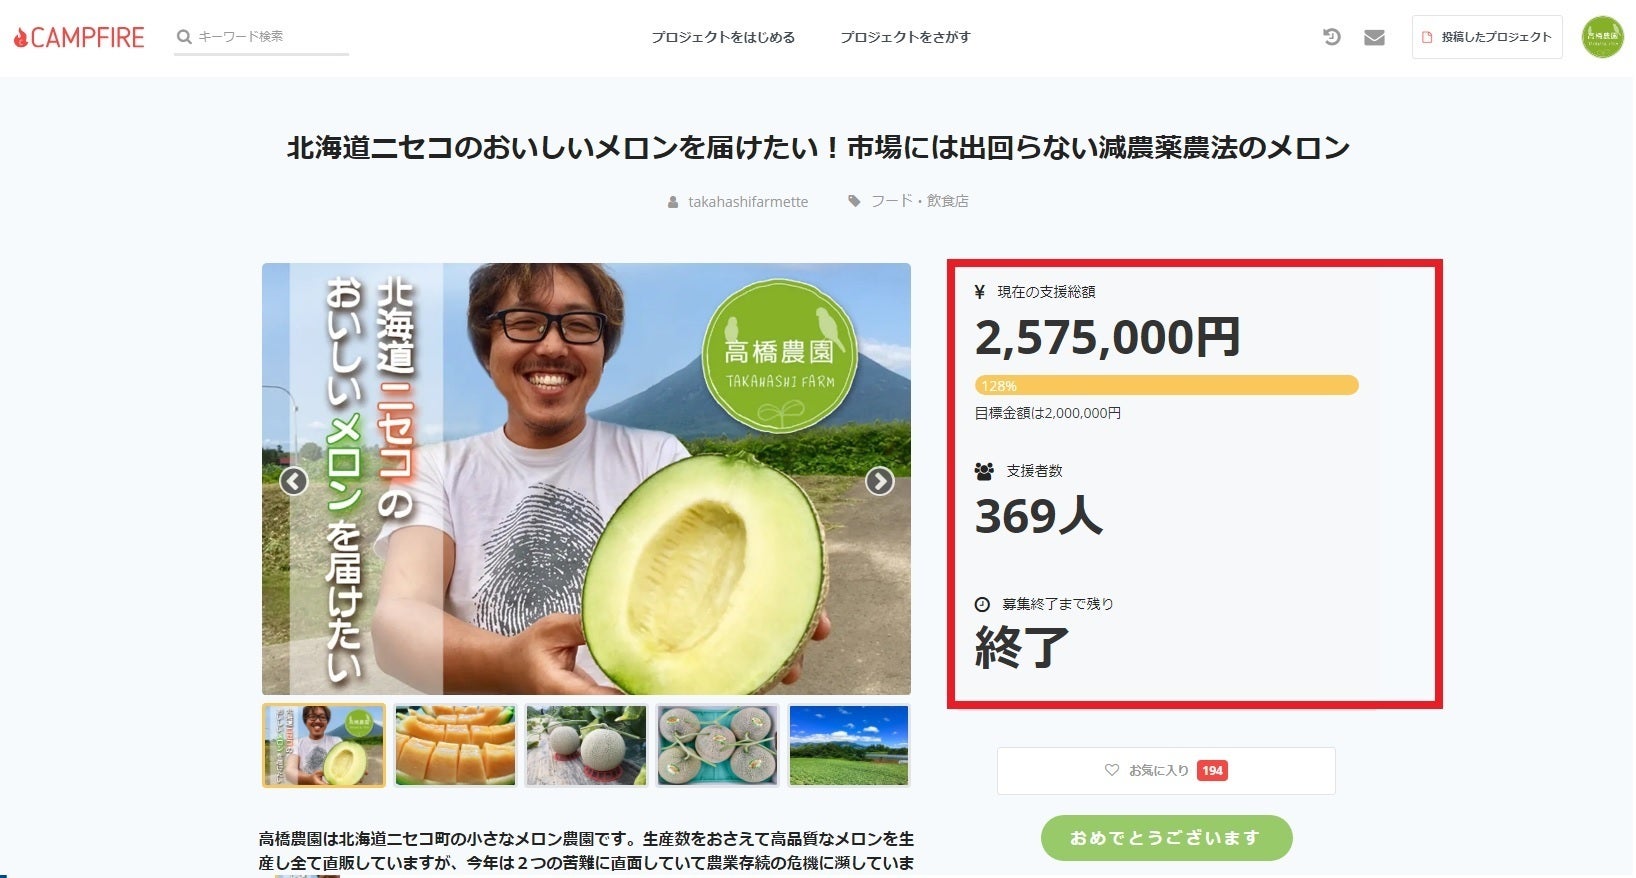Select the melon on vine thumbnail
This screenshot has height=878, width=1636.
pyautogui.click(x=586, y=745)
